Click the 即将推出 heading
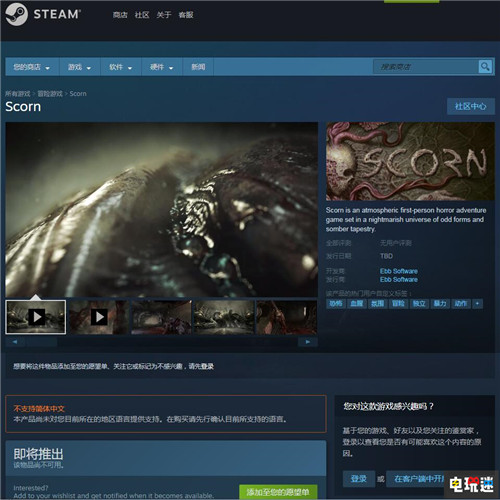500x500 pixels. [38, 454]
